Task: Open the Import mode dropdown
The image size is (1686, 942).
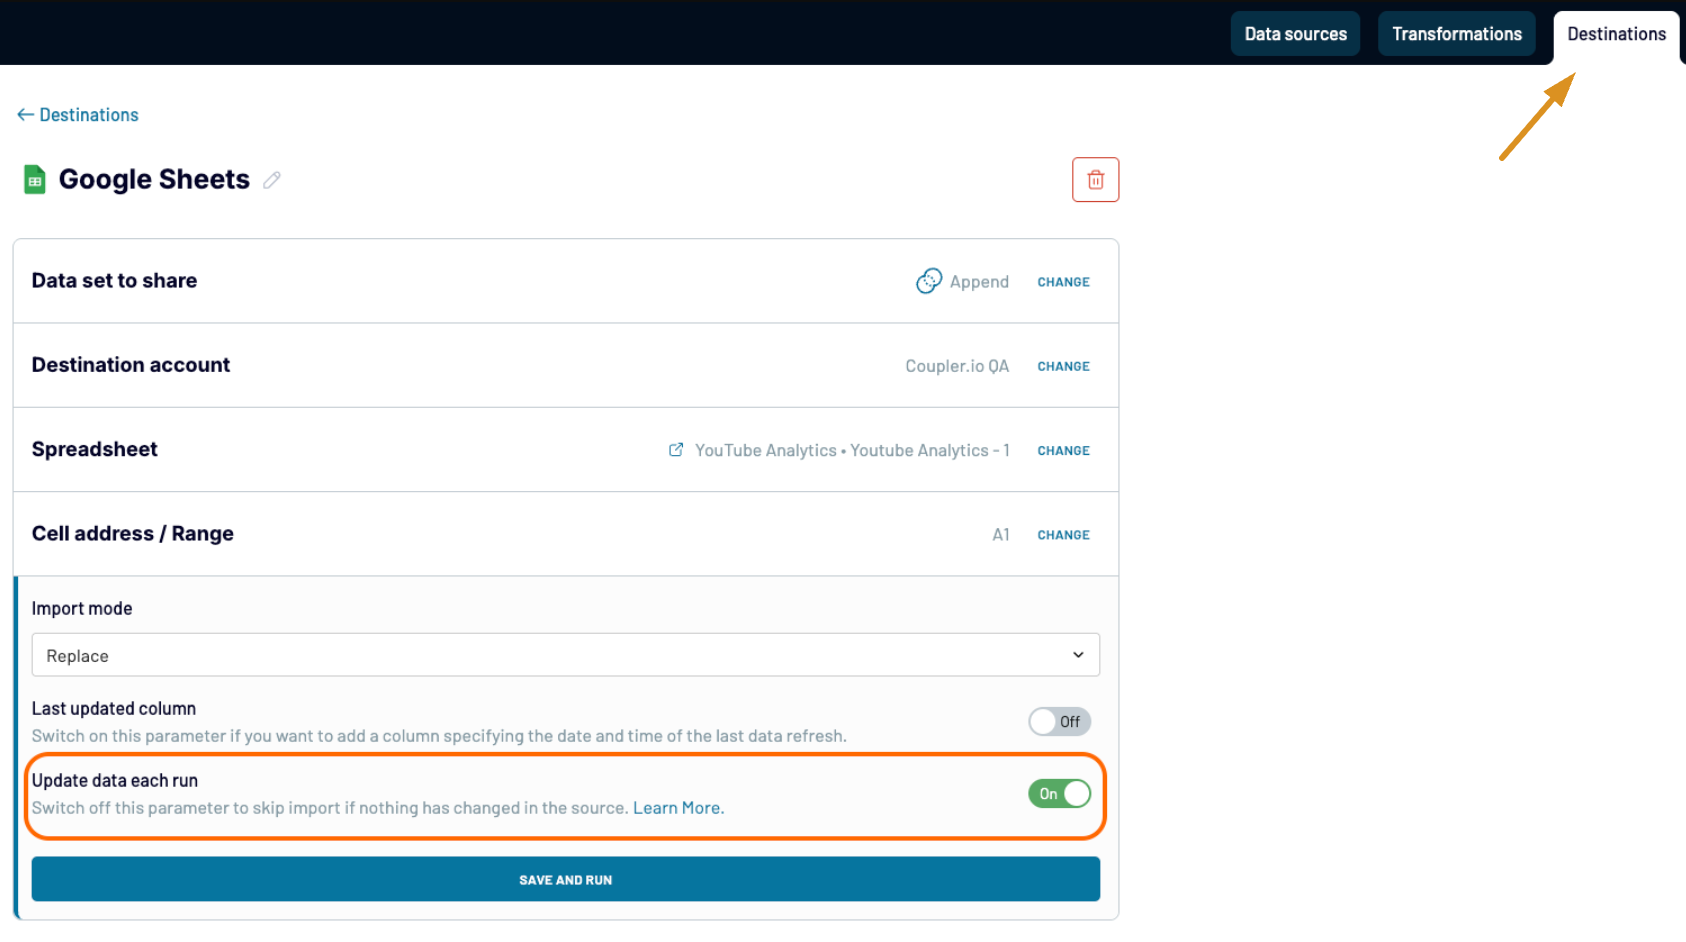Action: (565, 655)
